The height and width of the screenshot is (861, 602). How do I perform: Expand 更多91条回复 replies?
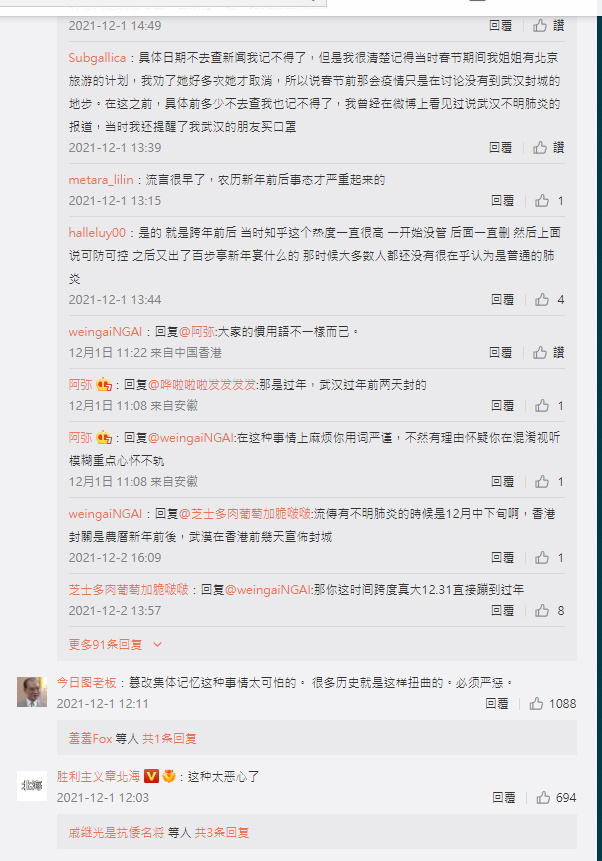tap(105, 644)
